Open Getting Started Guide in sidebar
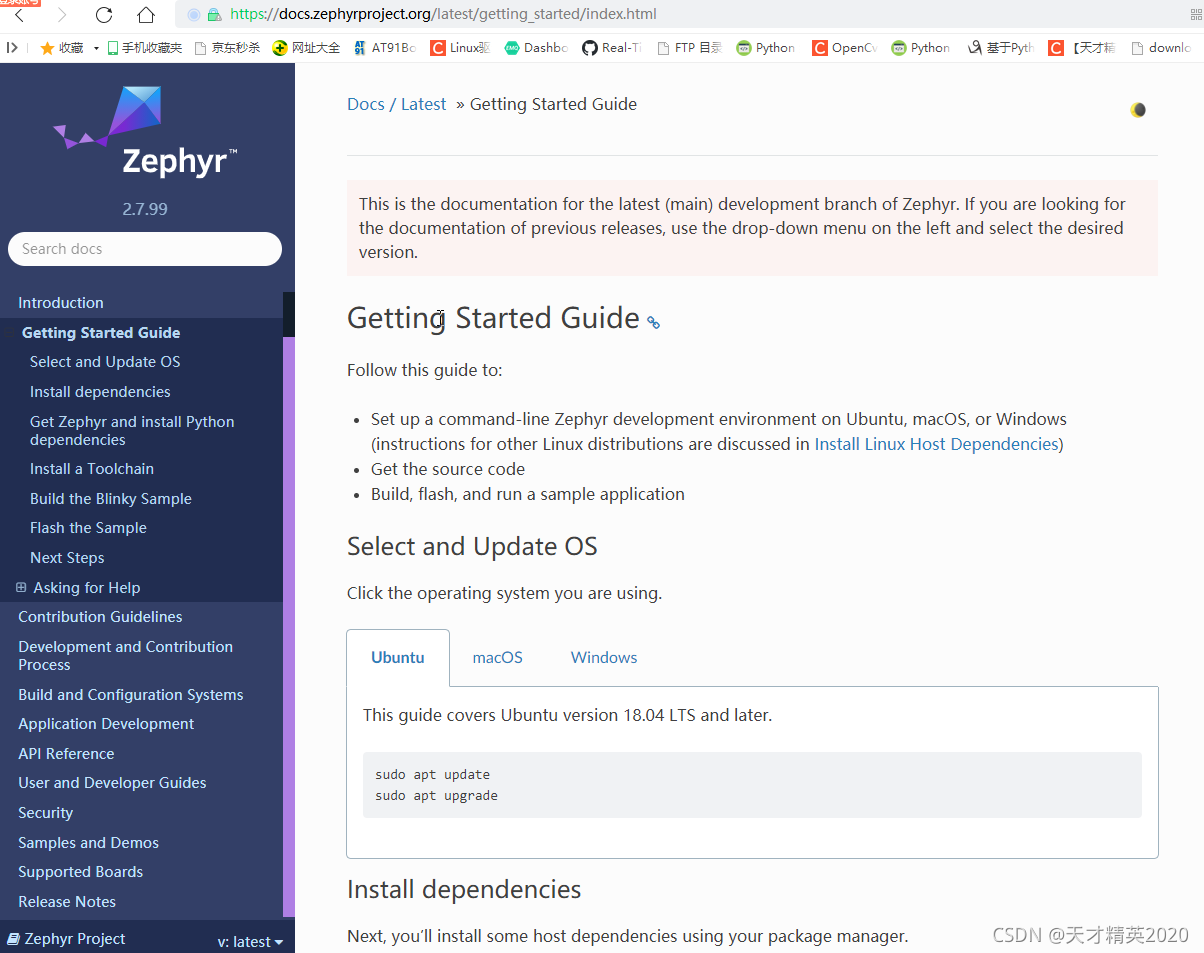Screen dimensions: 1204x953 click(101, 333)
